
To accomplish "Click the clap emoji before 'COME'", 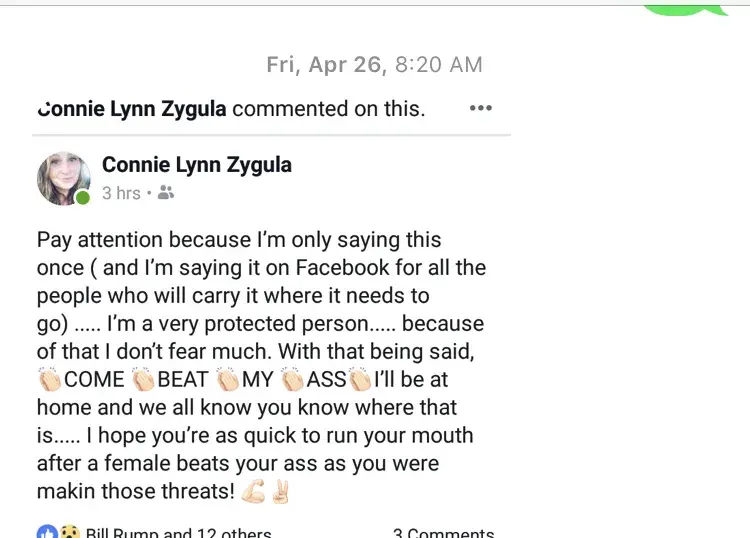I will coord(49,380).
